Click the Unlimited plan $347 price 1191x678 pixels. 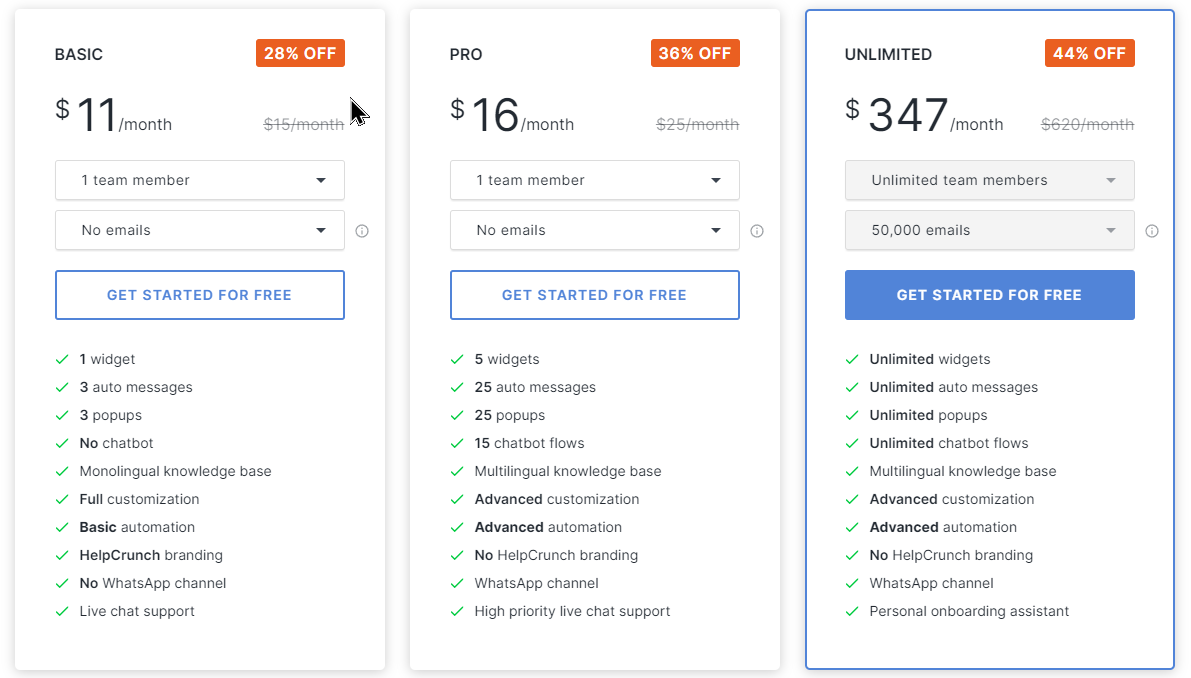pos(908,116)
